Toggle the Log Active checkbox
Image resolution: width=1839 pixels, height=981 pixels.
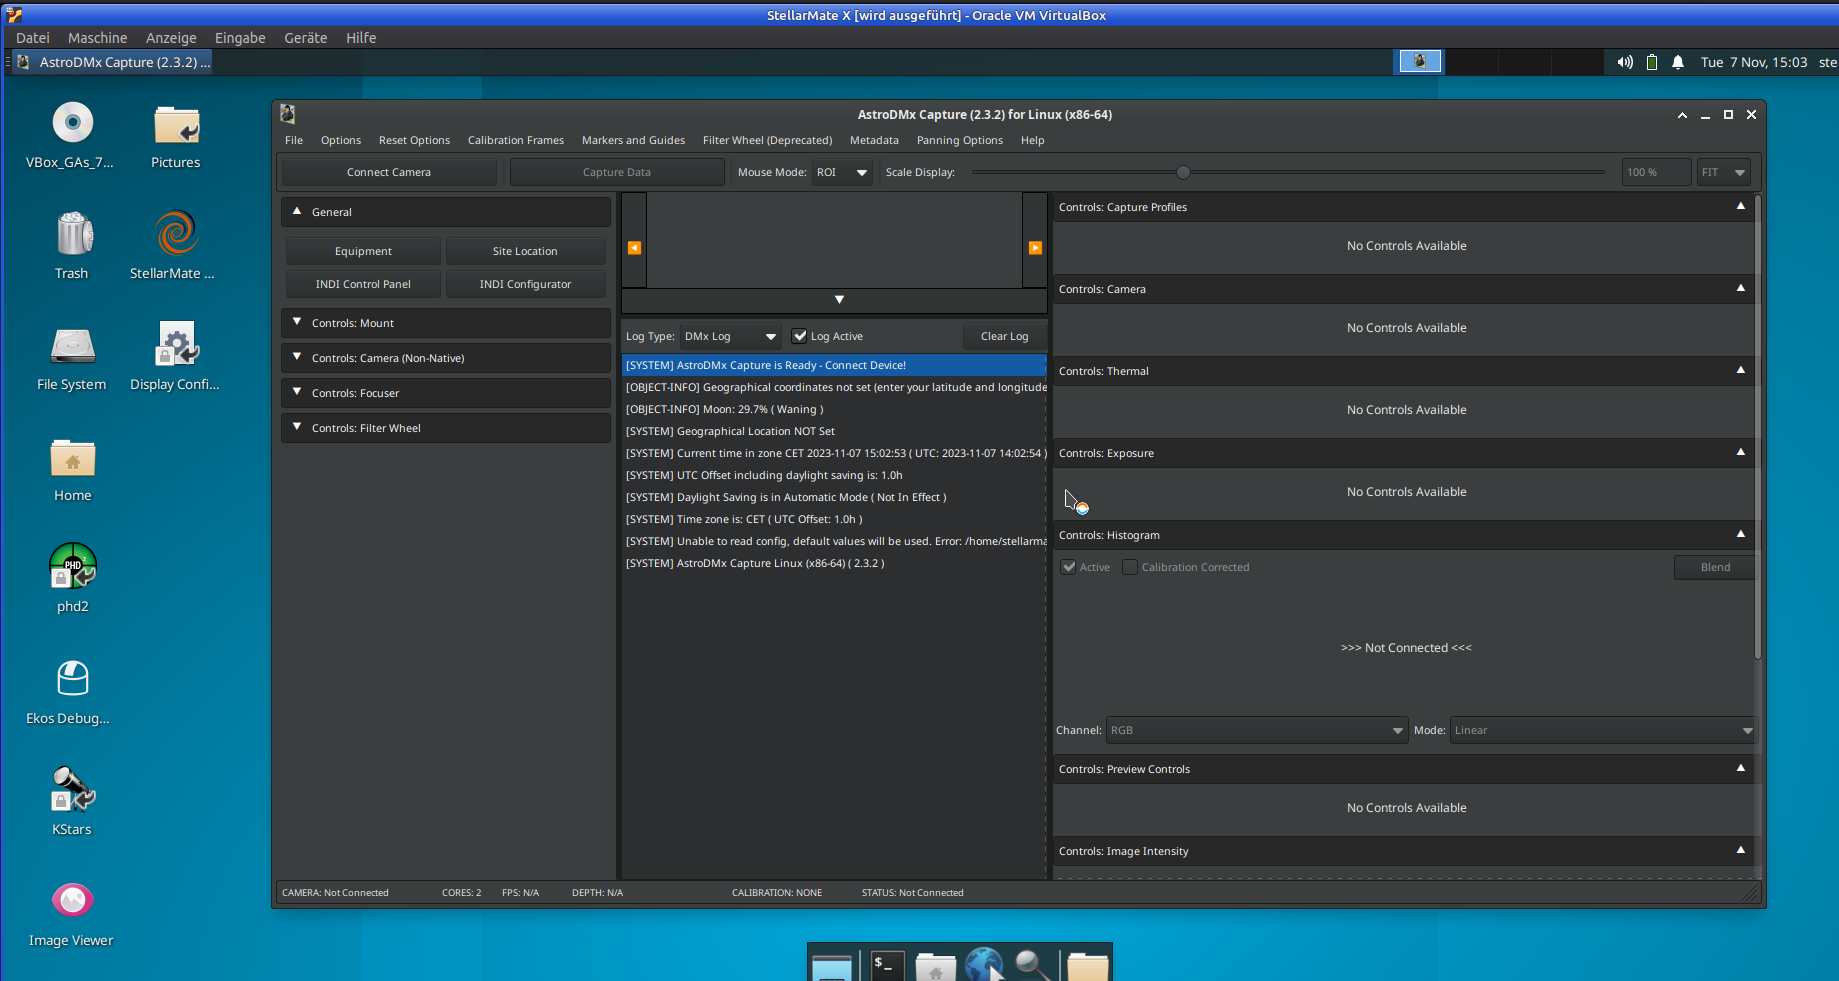pyautogui.click(x=799, y=336)
